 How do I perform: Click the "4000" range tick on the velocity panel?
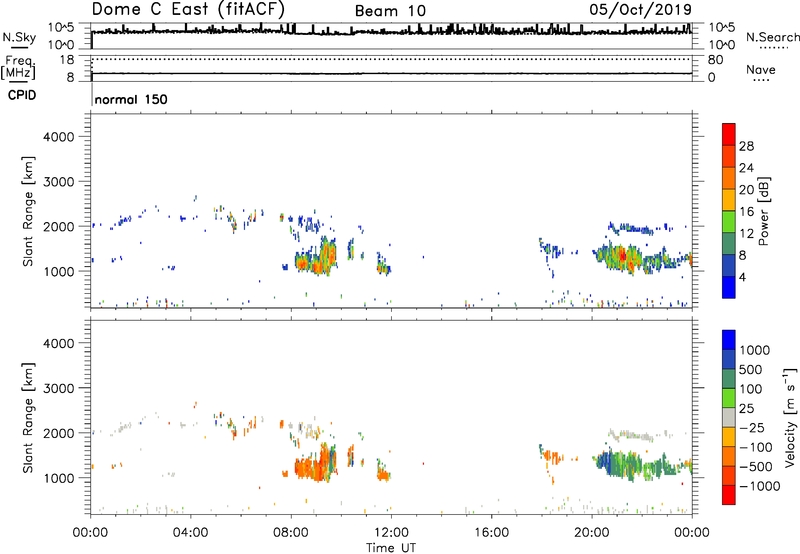tap(59, 343)
